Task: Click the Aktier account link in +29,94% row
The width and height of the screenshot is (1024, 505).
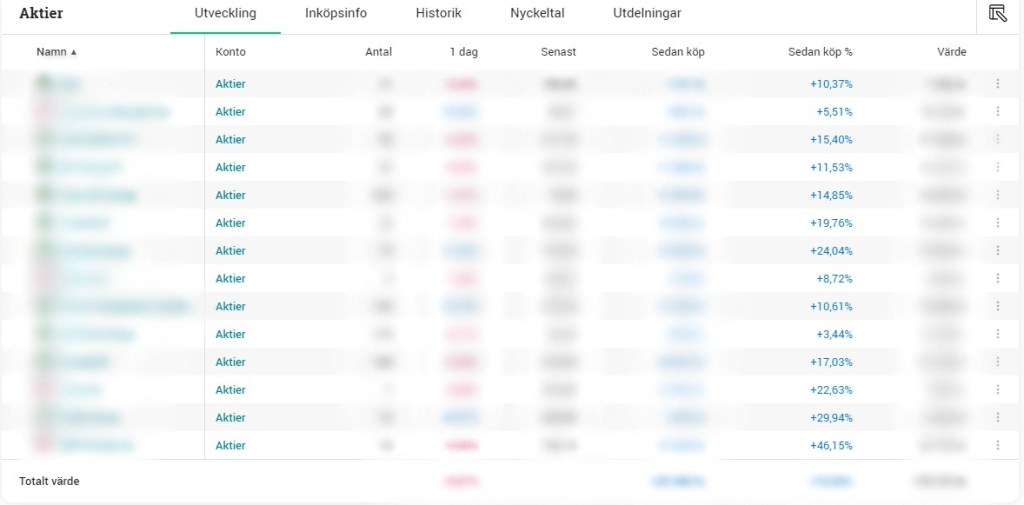Action: 230,418
